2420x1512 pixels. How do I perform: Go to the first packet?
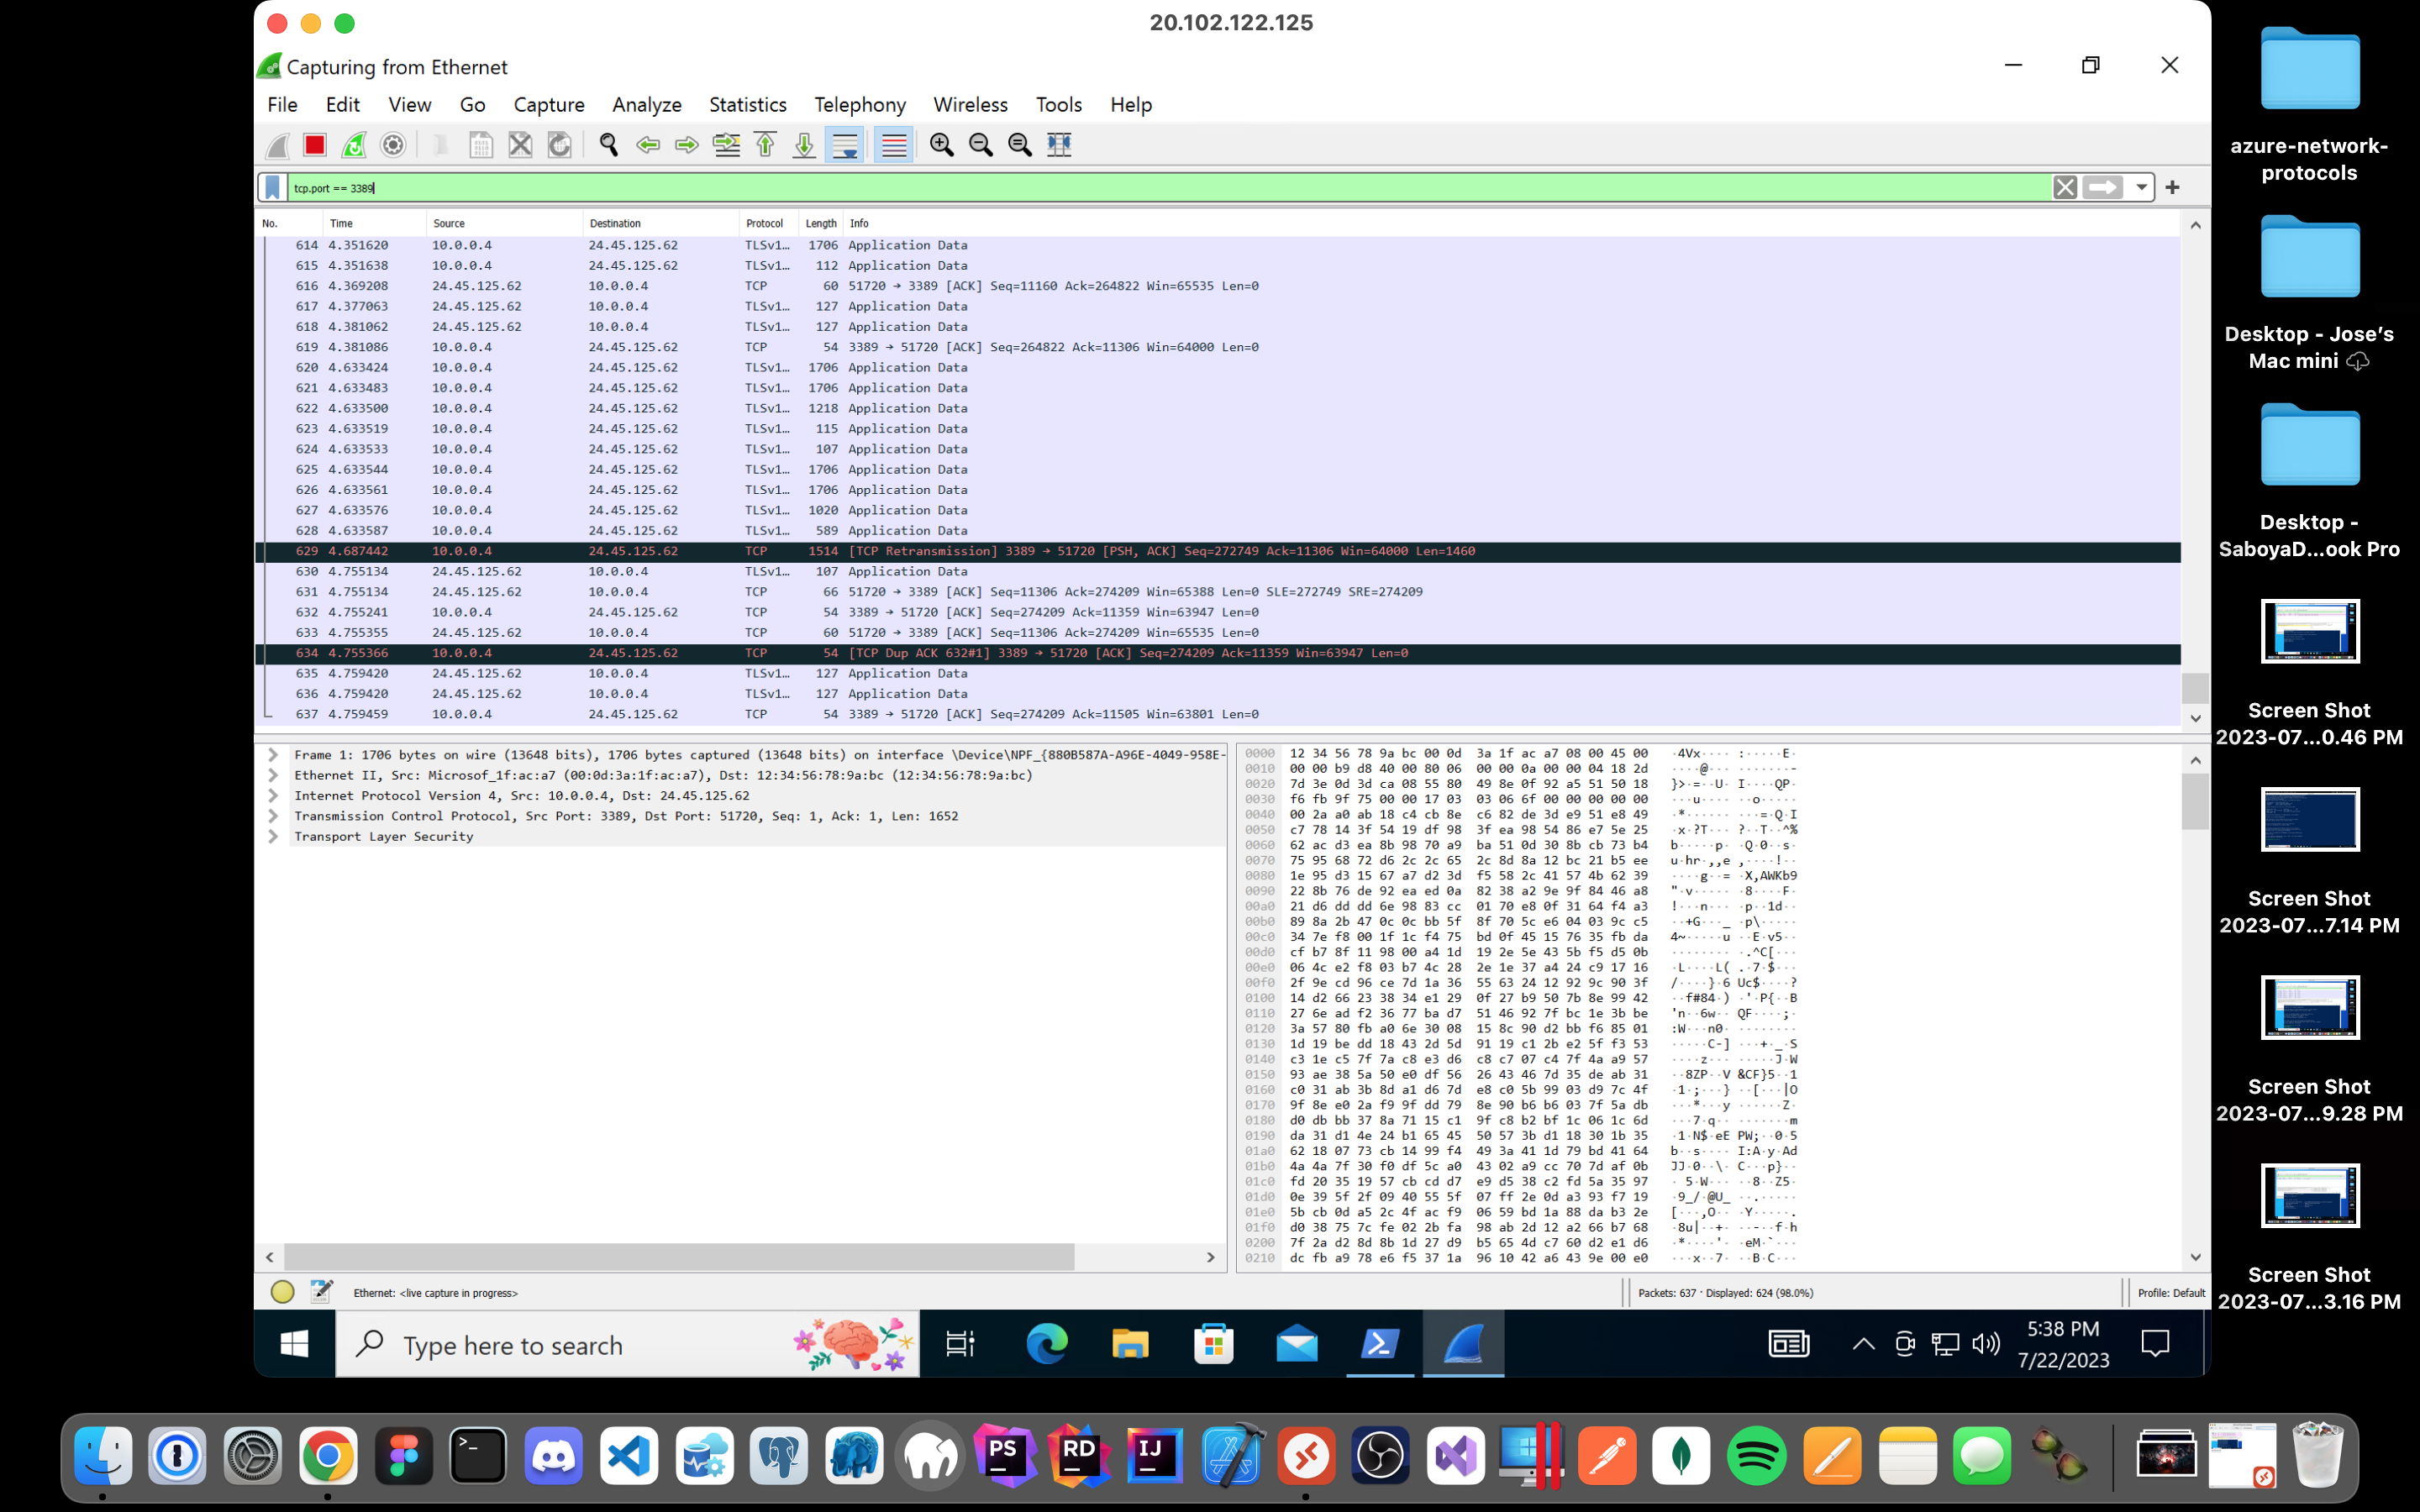click(x=765, y=145)
